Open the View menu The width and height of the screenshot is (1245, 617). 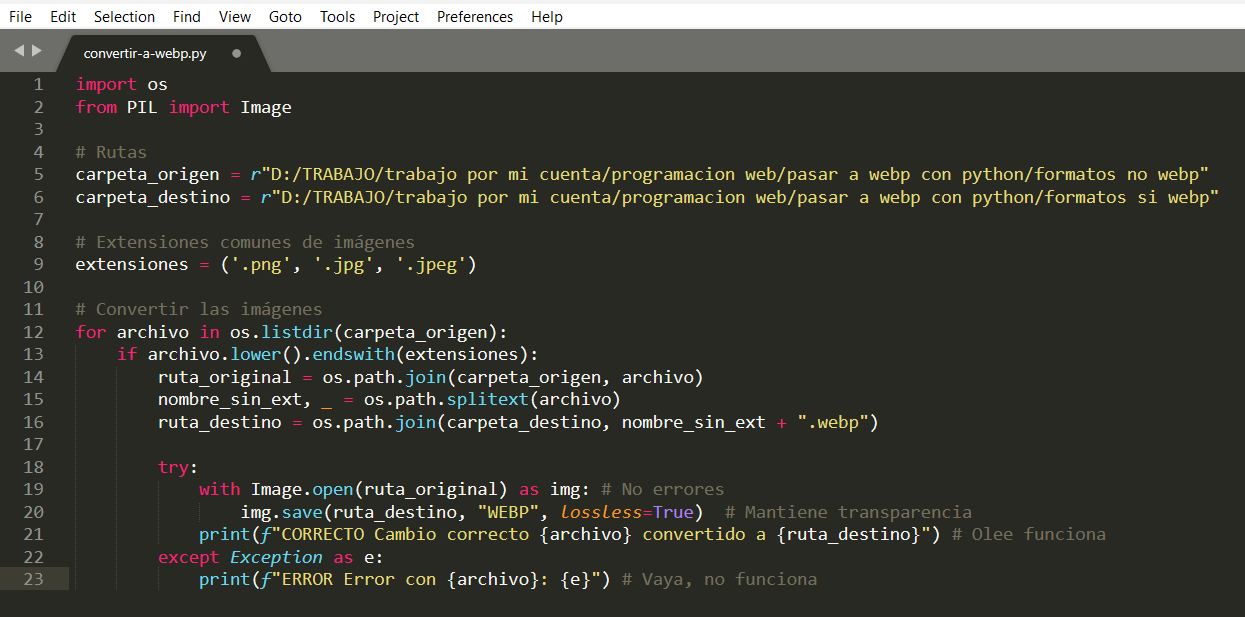(234, 16)
